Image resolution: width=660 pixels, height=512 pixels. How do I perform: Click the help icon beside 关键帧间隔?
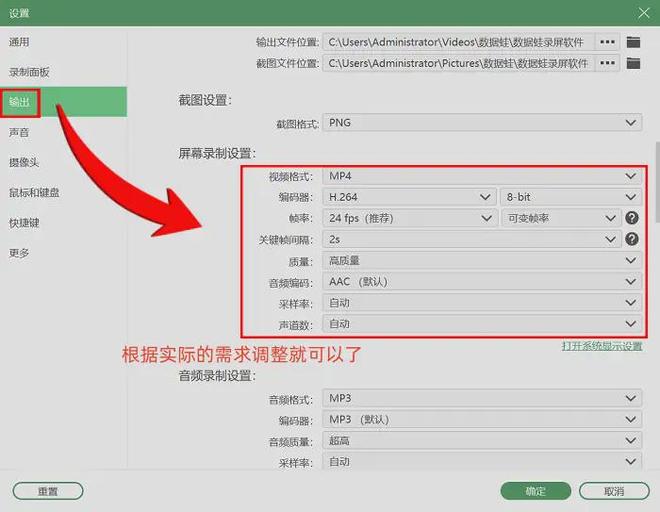pyautogui.click(x=632, y=240)
